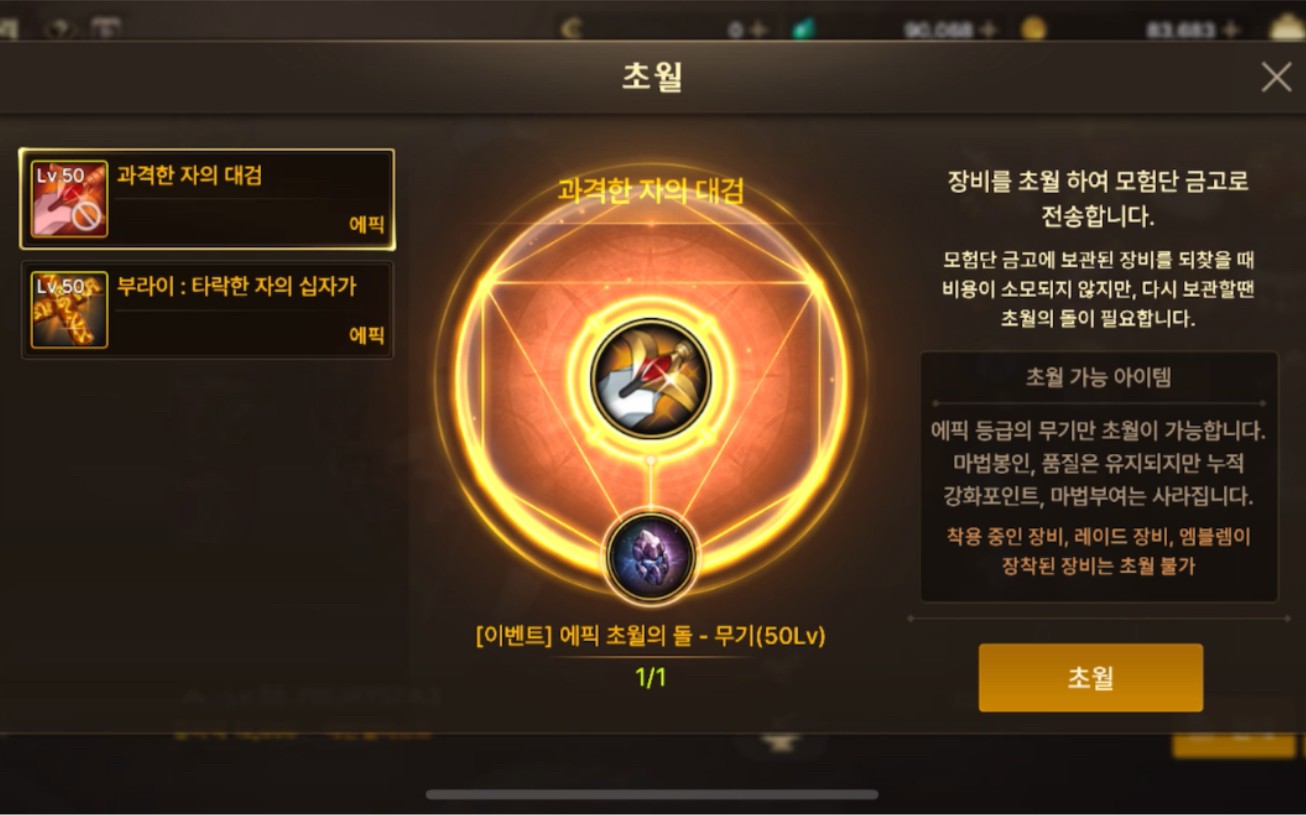Click the plus next to 0 currency
Screen dimensions: 1306x816
757,29
